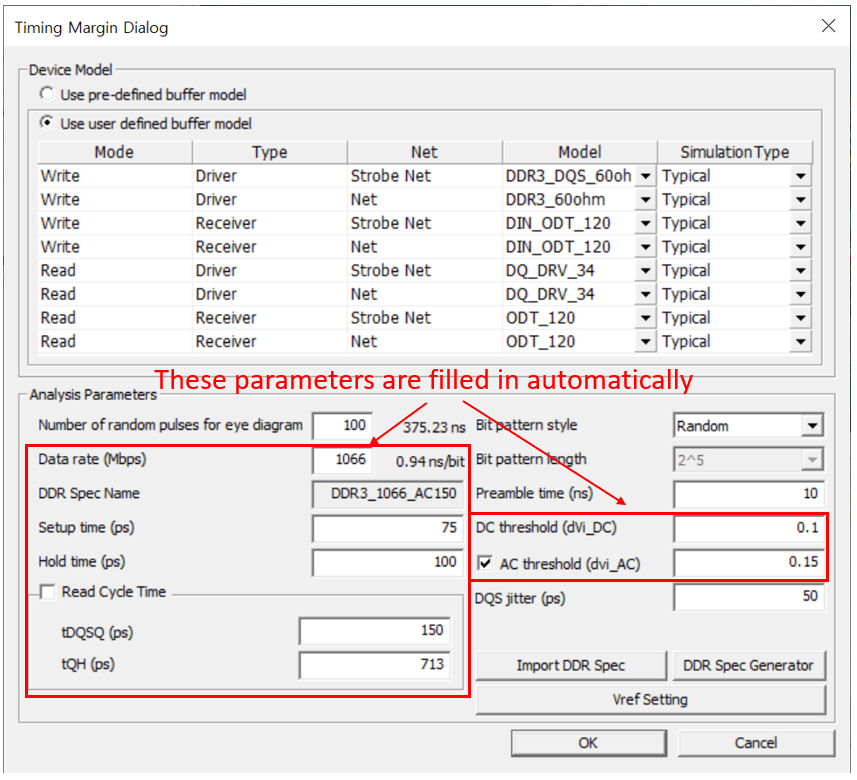Cancel the Timing Margin dialog
857x780 pixels.
click(755, 742)
